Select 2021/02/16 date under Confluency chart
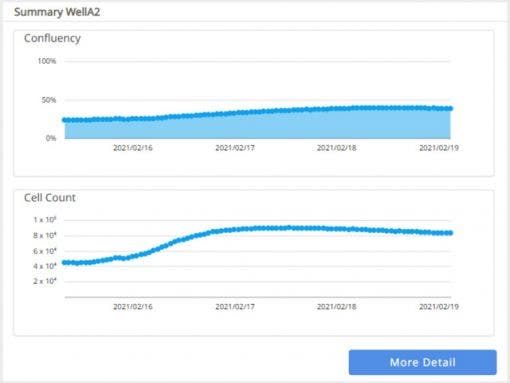This screenshot has width=510, height=383. (133, 148)
